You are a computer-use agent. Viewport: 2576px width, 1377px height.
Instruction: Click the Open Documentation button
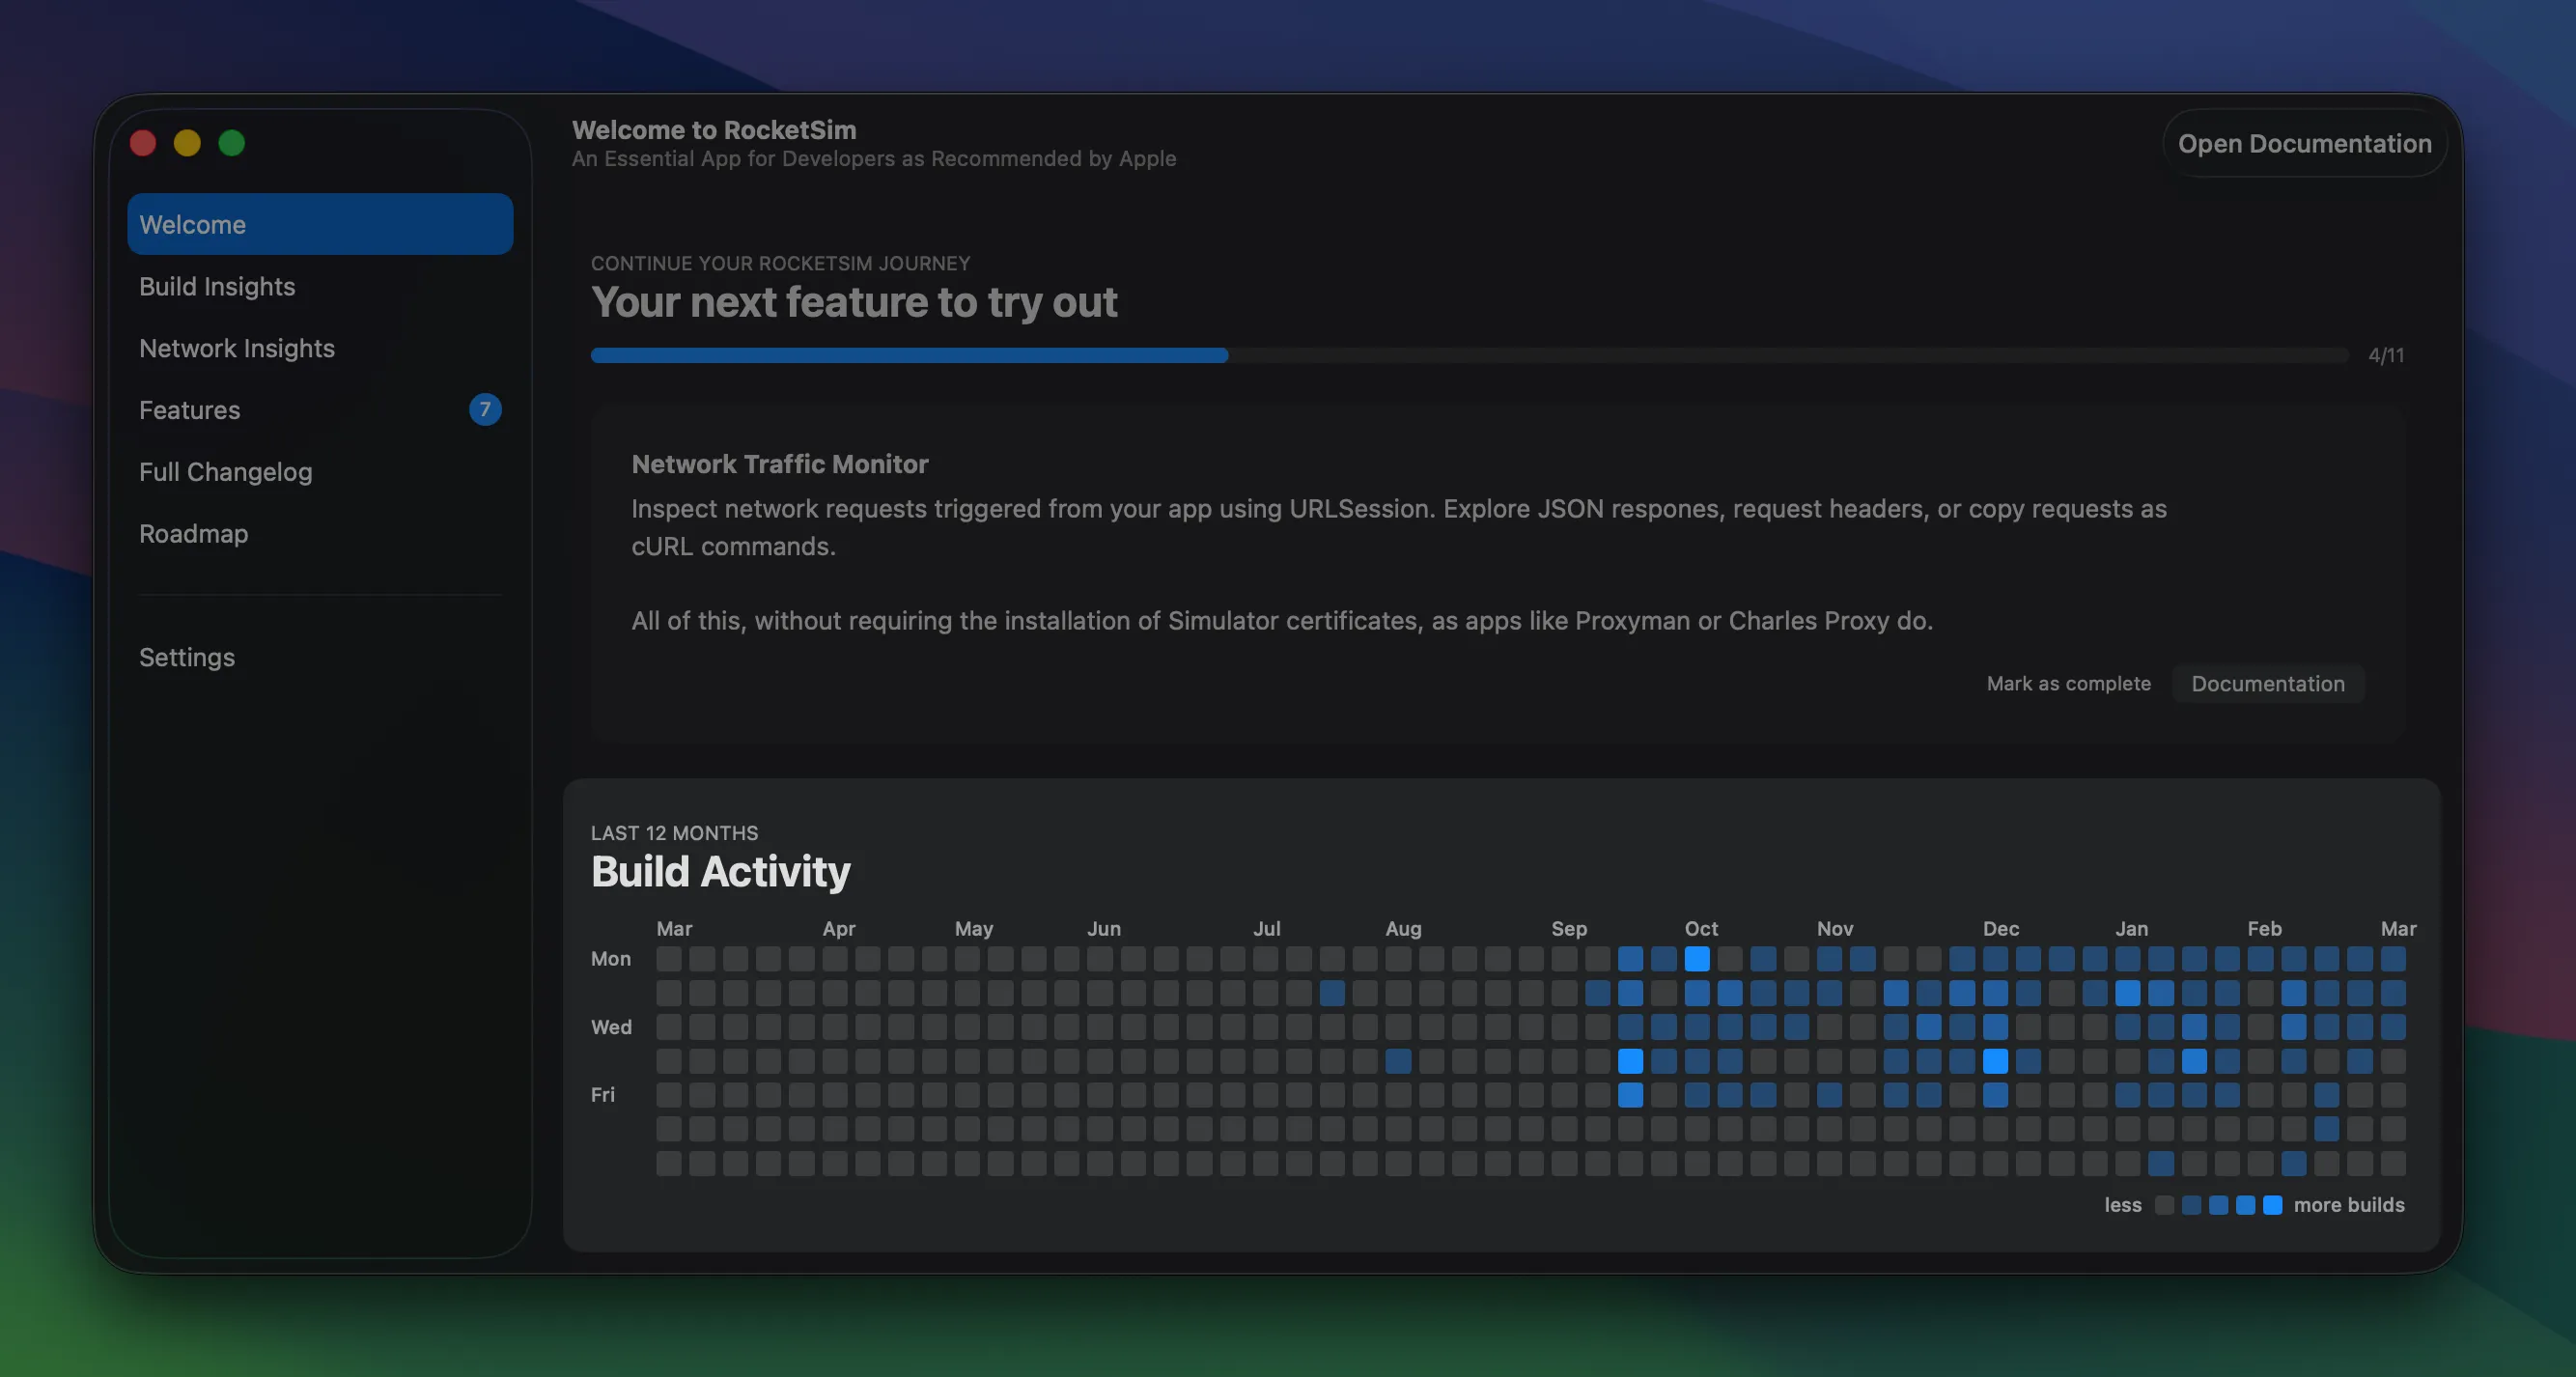click(2305, 143)
